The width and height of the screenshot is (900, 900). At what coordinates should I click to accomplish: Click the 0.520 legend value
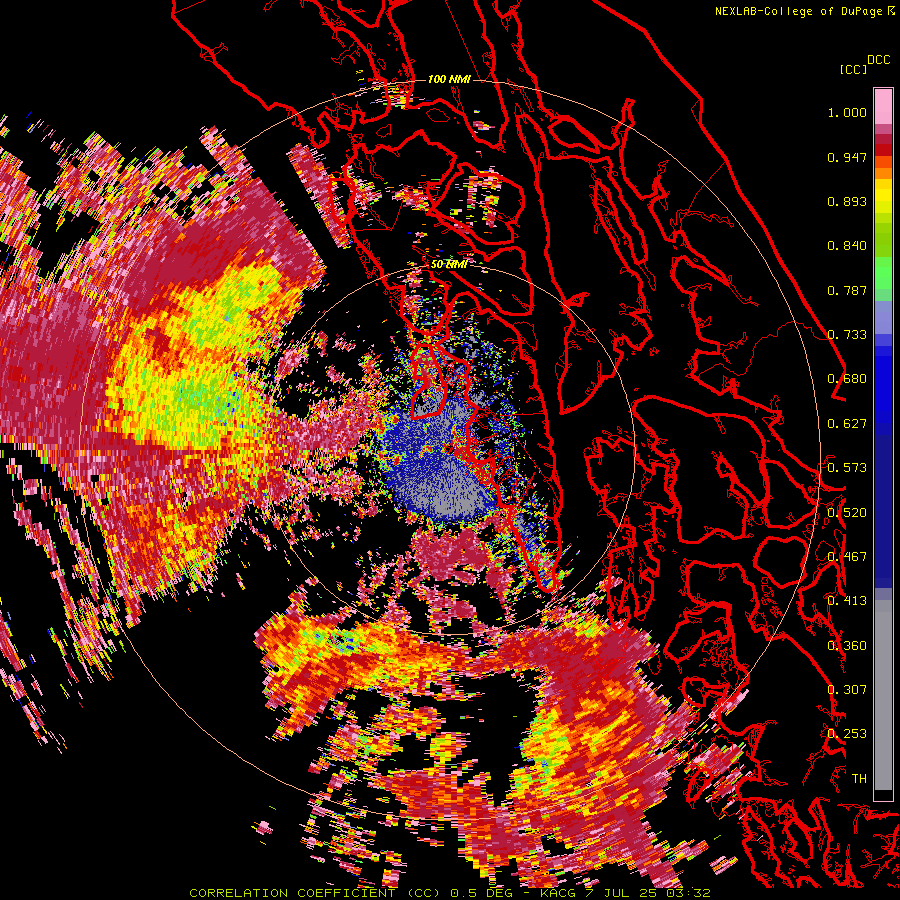[847, 513]
